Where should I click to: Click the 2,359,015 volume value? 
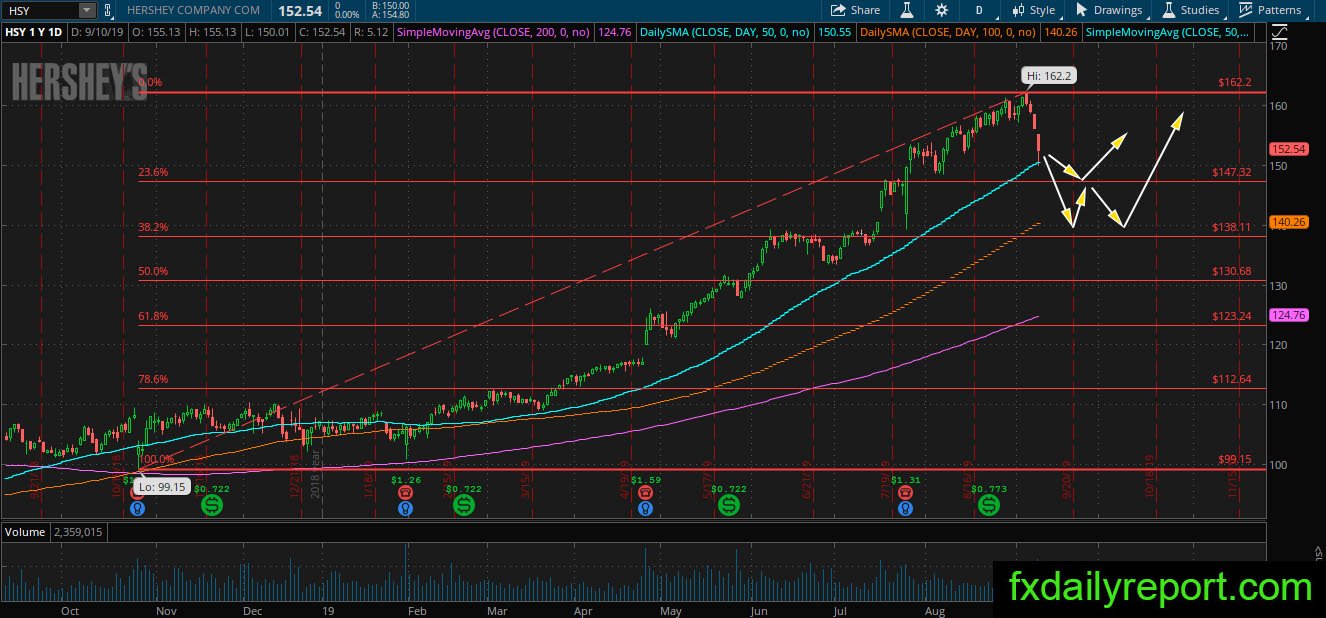(x=78, y=532)
